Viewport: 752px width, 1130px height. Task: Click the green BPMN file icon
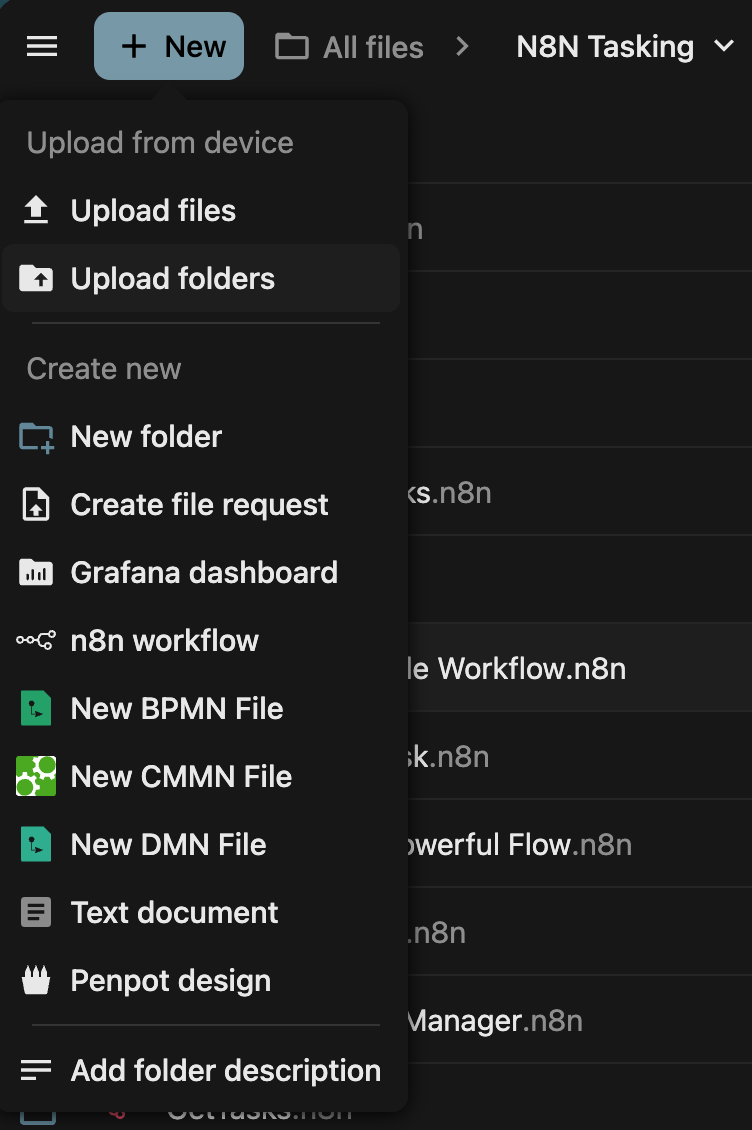click(x=36, y=708)
